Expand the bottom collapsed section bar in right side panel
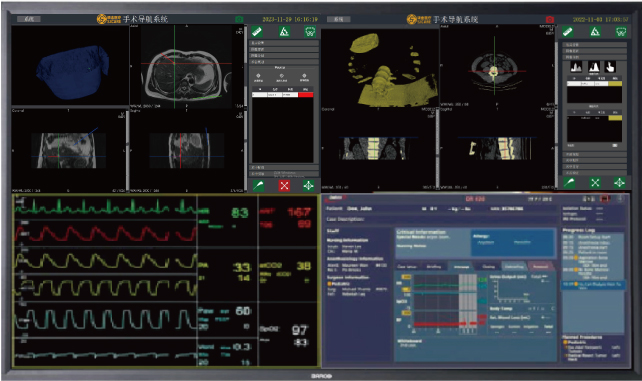Screen dimensions: 642x381 point(596,173)
